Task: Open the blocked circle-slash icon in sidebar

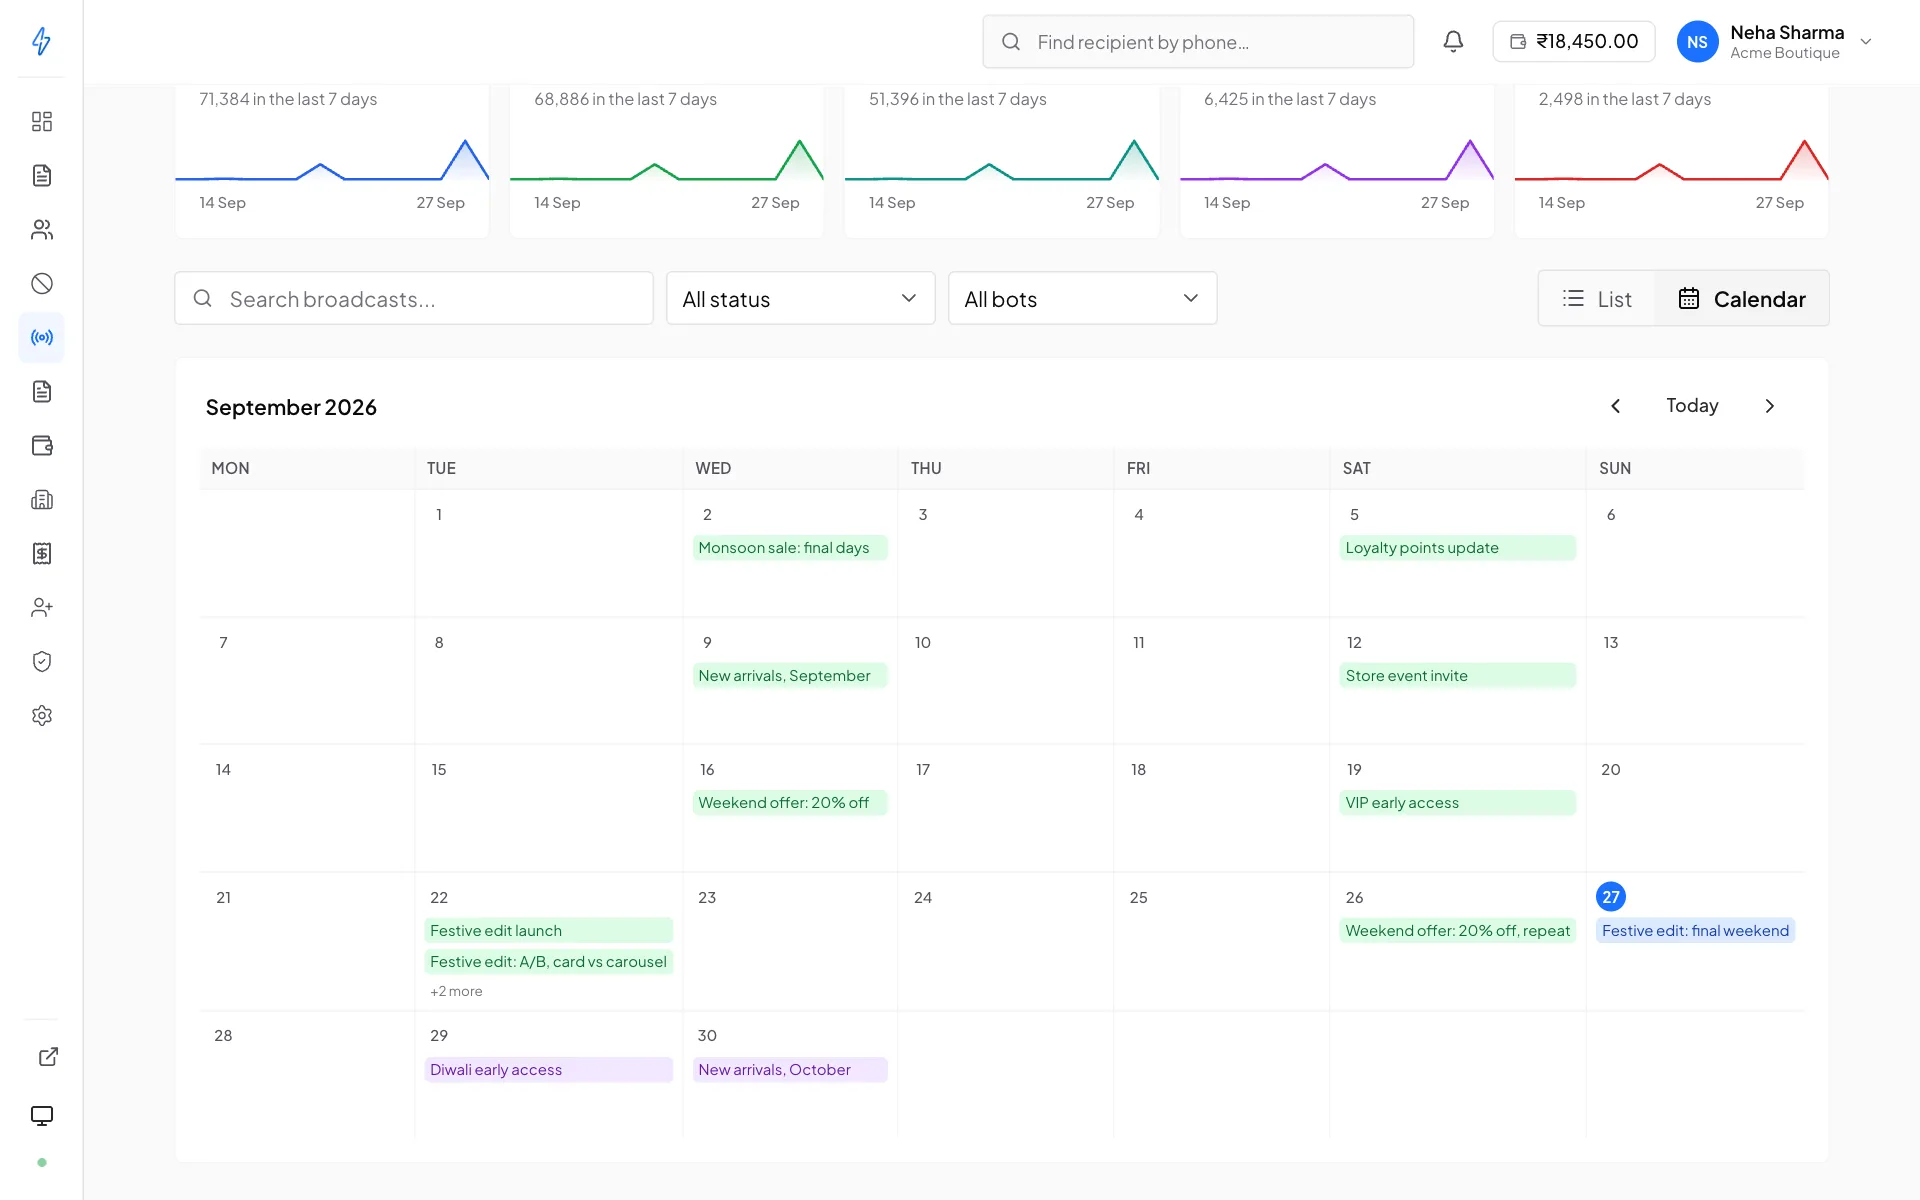Action: (42, 284)
